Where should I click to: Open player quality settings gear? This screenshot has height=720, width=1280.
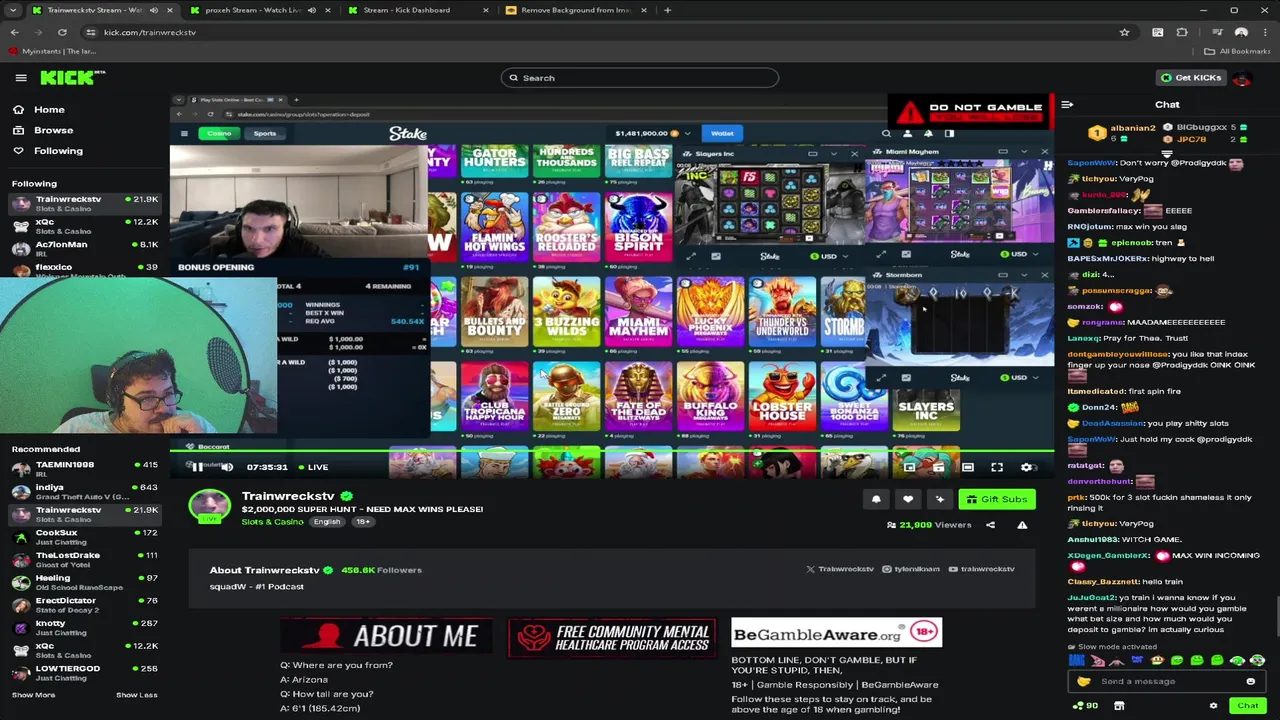coord(1026,467)
